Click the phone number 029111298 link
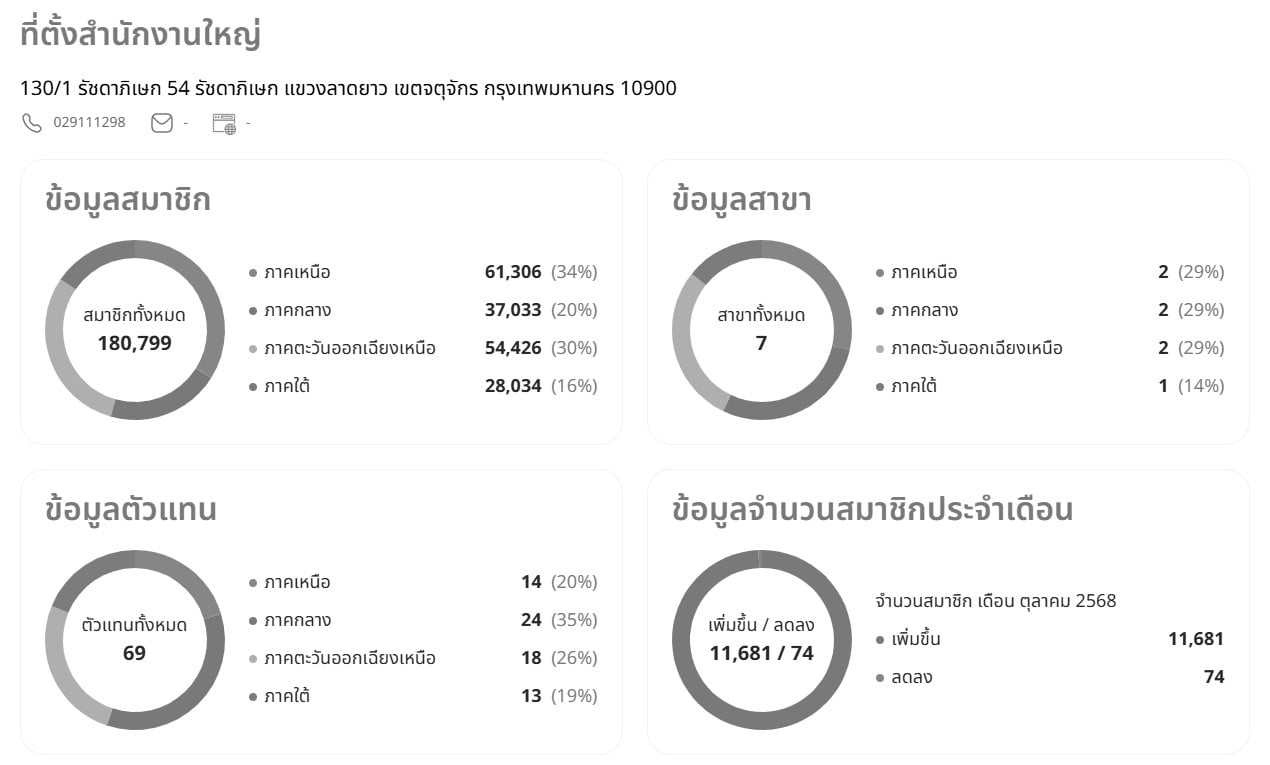Viewport: 1270px width, 765px height. (88, 121)
